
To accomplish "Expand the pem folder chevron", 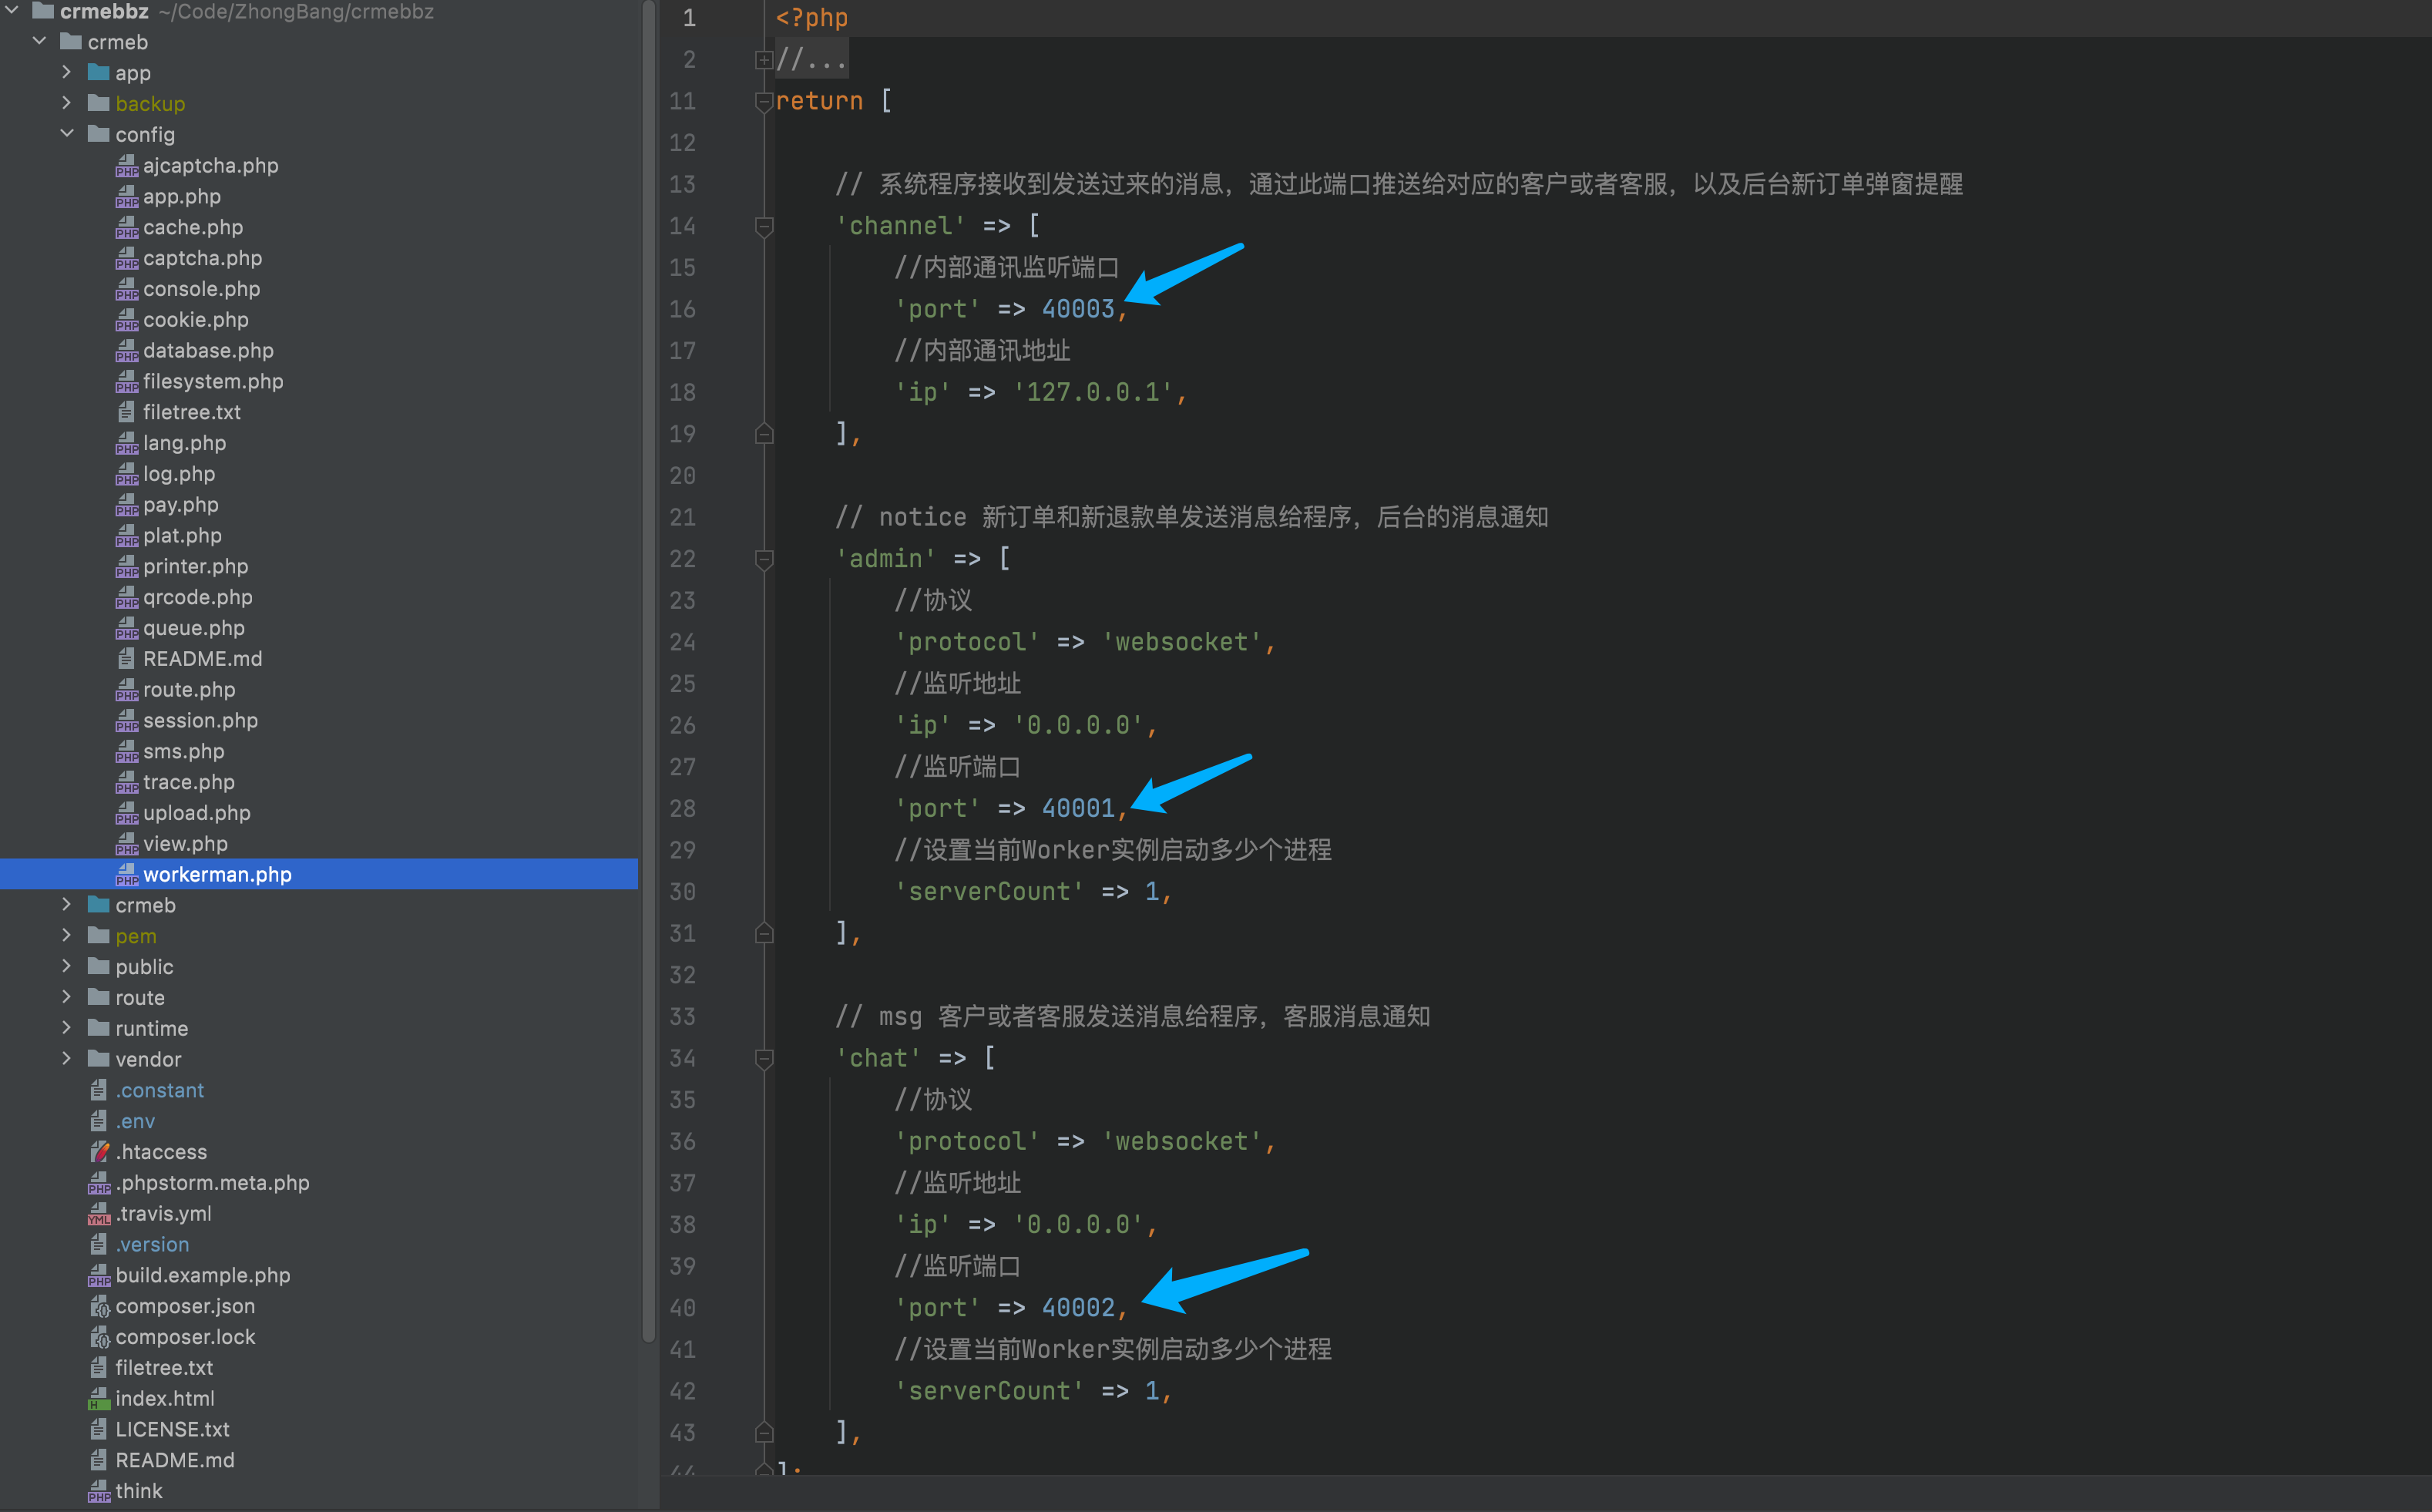I will 67,935.
